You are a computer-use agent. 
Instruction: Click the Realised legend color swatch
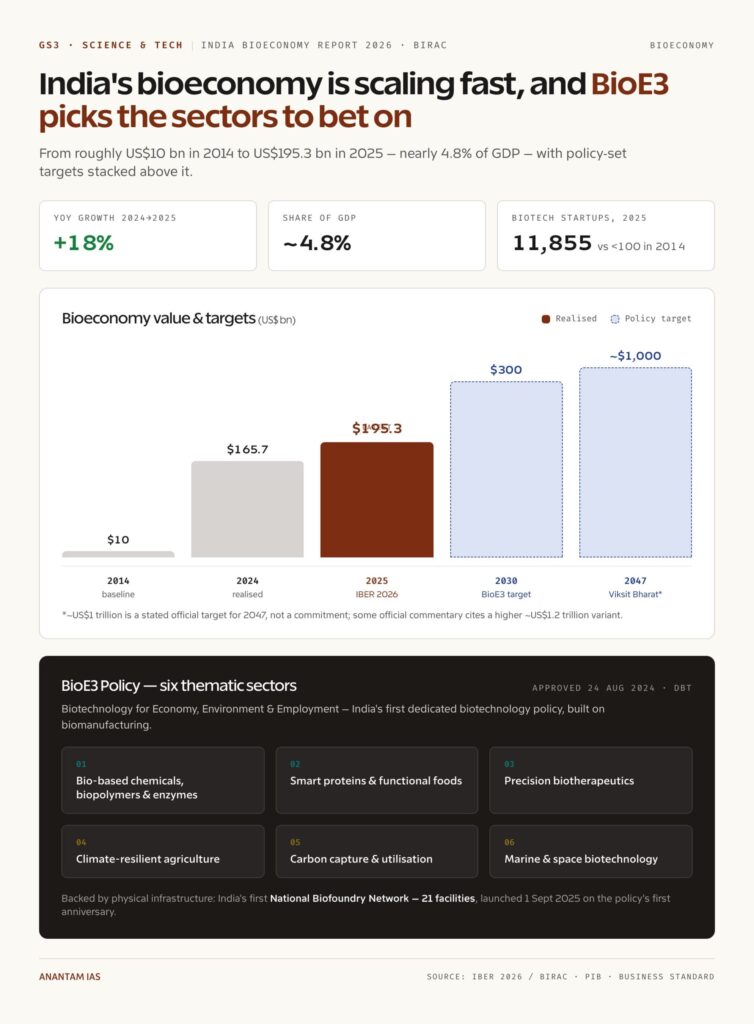(x=546, y=319)
